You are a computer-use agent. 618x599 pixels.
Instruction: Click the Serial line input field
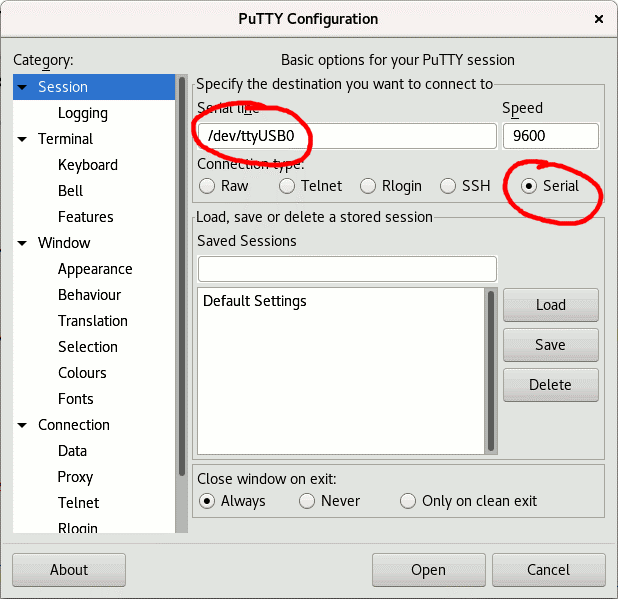(x=347, y=136)
